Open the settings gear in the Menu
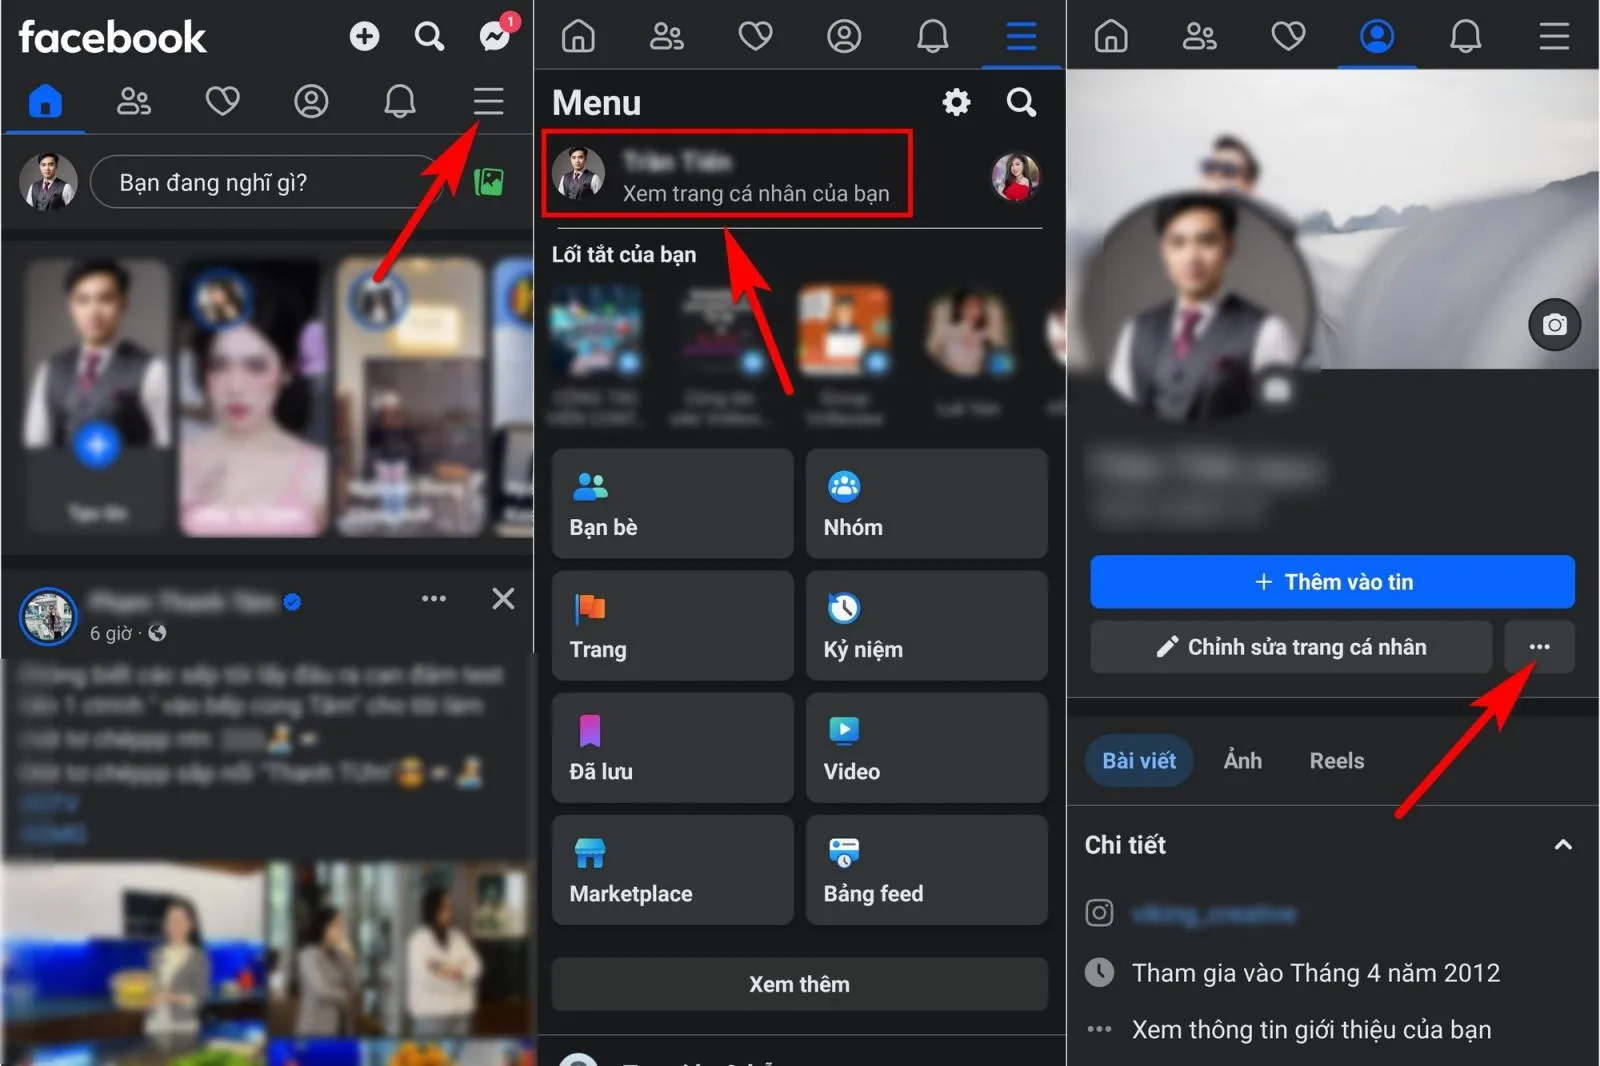The width and height of the screenshot is (1600, 1066). pos(956,101)
